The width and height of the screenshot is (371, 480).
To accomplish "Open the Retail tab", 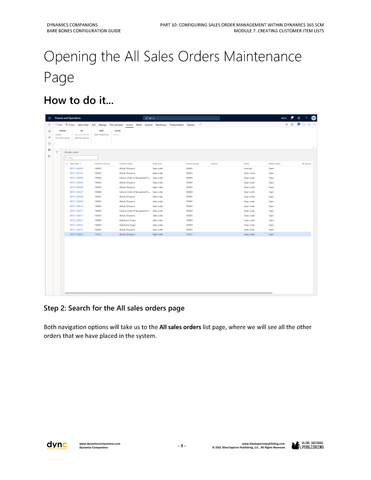I will (139, 125).
